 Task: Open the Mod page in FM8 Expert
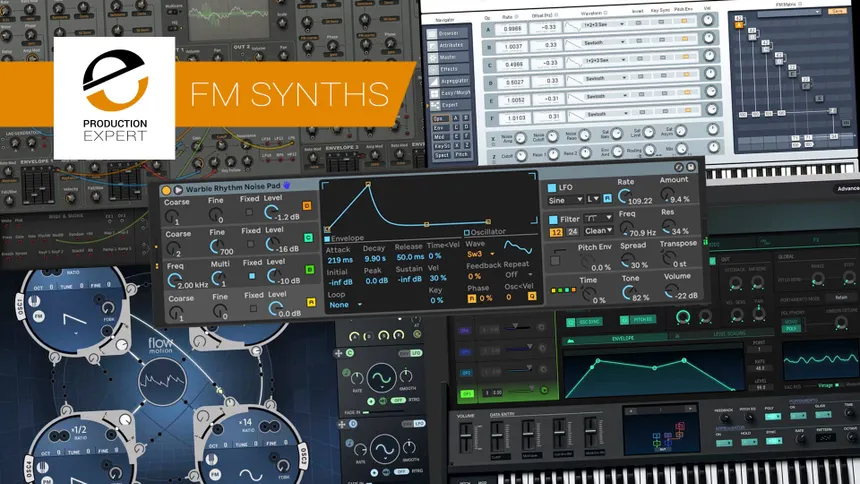click(x=440, y=137)
